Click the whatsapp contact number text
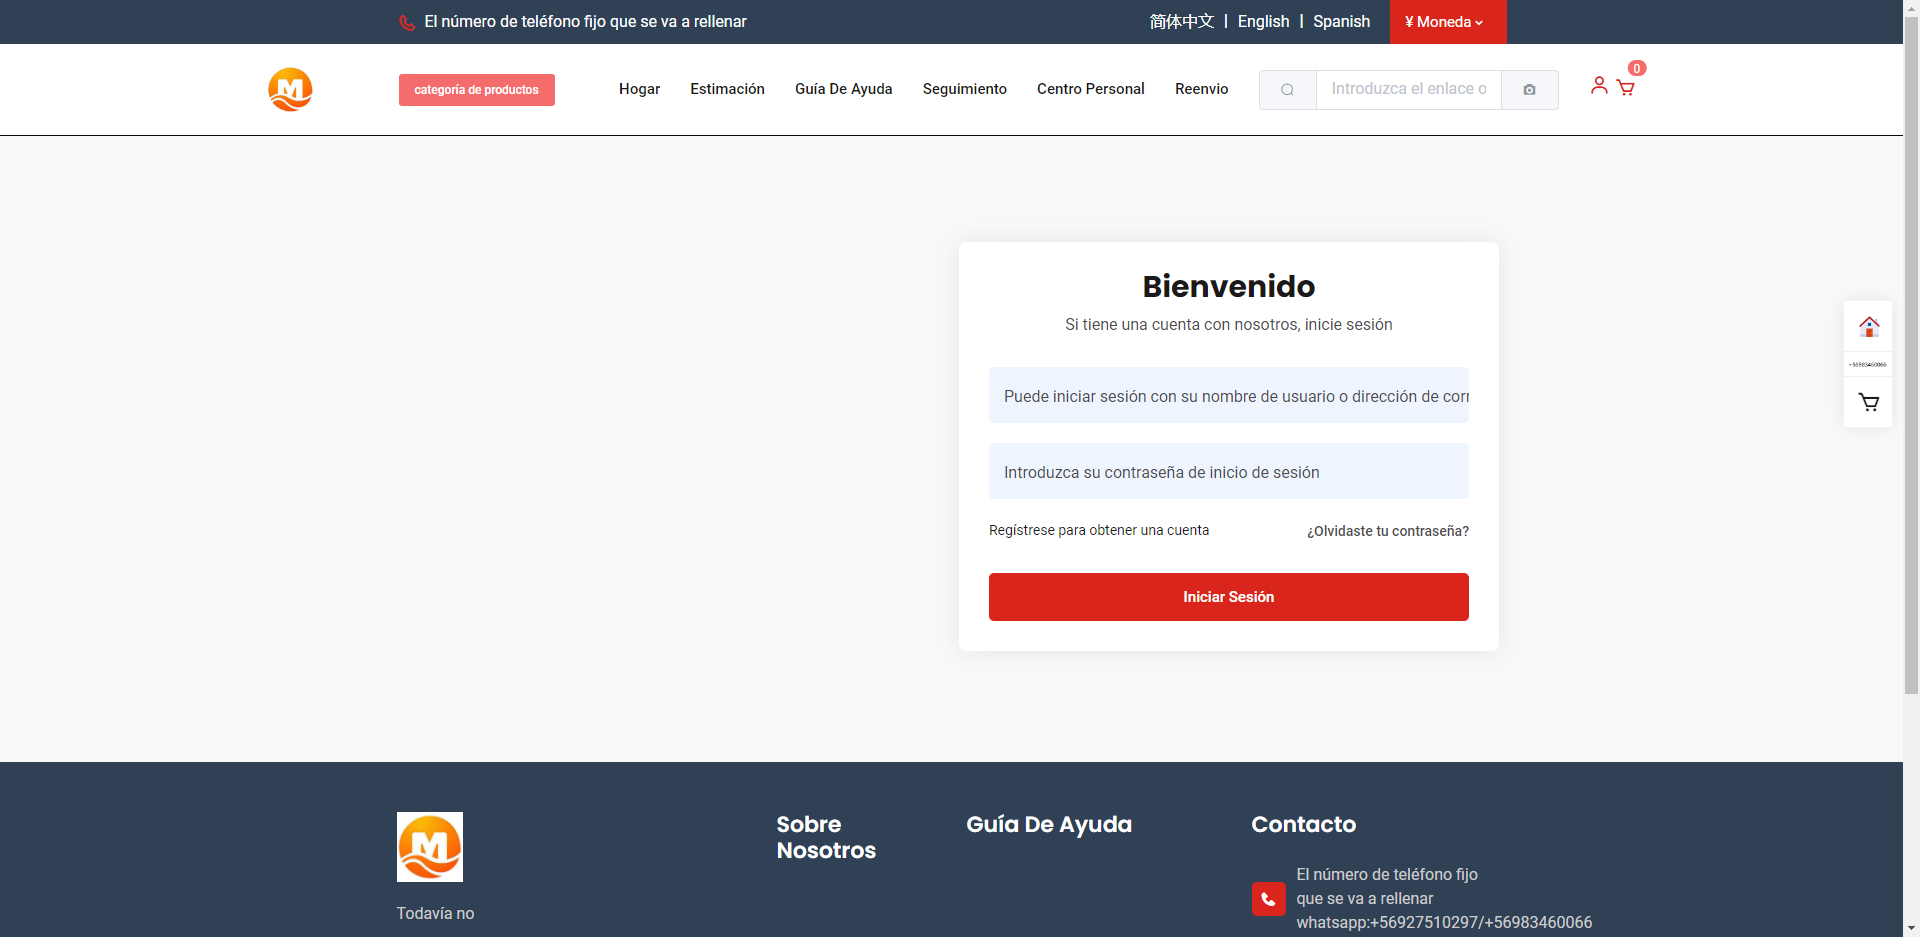The image size is (1920, 937). coord(1444,922)
